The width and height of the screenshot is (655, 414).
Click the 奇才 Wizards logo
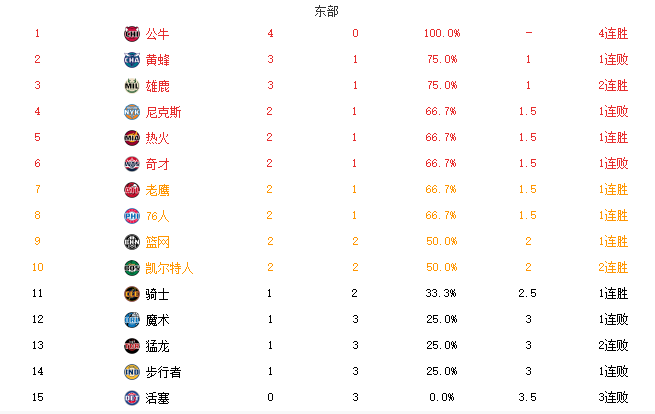point(132,164)
